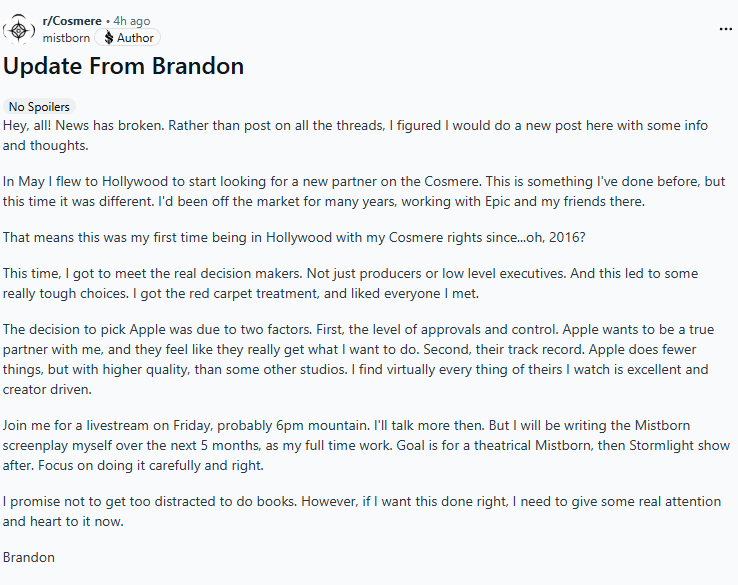The width and height of the screenshot is (738, 585).
Task: Open the mistborn user profile
Action: click(66, 38)
